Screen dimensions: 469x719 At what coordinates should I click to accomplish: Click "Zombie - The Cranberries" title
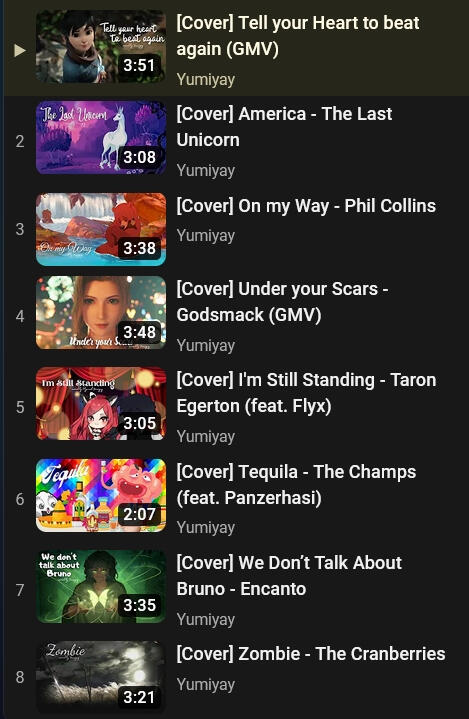(x=311, y=654)
